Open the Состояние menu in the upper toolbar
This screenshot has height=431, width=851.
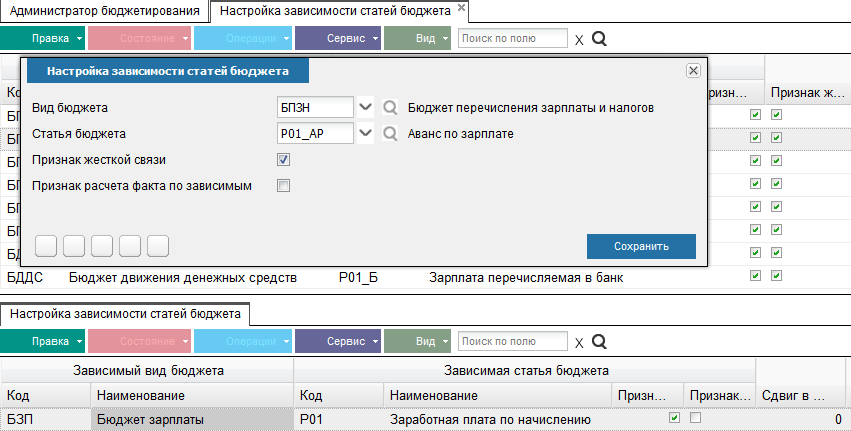coord(139,39)
